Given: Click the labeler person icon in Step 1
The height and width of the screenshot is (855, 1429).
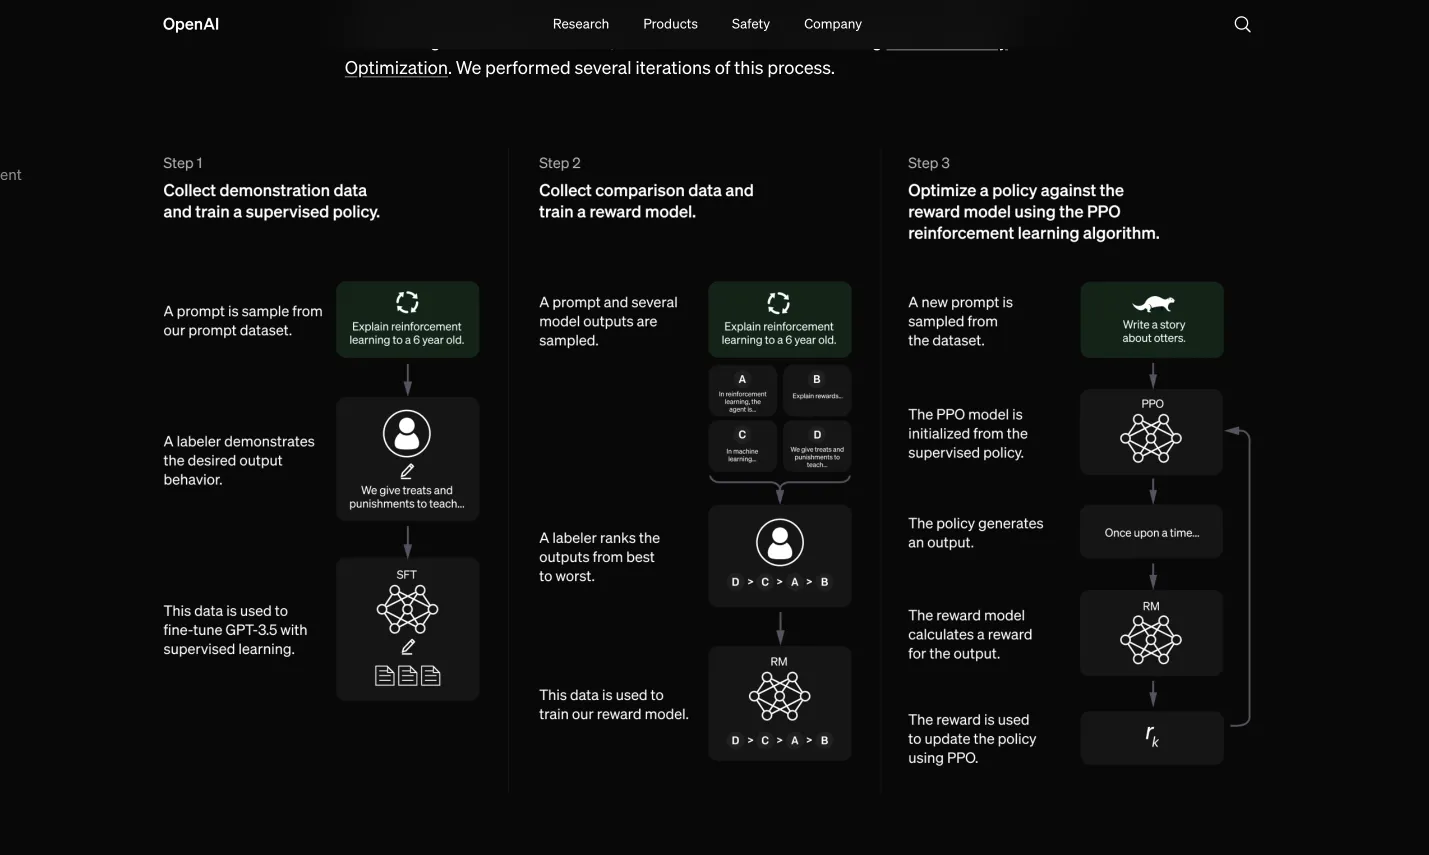Looking at the screenshot, I should pos(407,434).
